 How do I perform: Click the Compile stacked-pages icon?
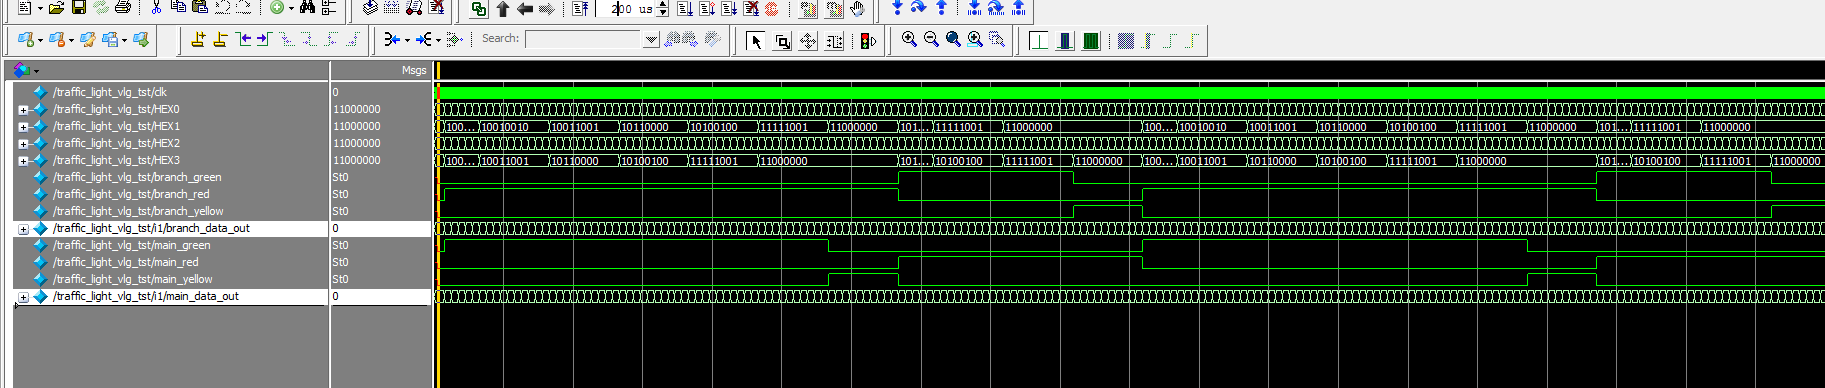[370, 8]
